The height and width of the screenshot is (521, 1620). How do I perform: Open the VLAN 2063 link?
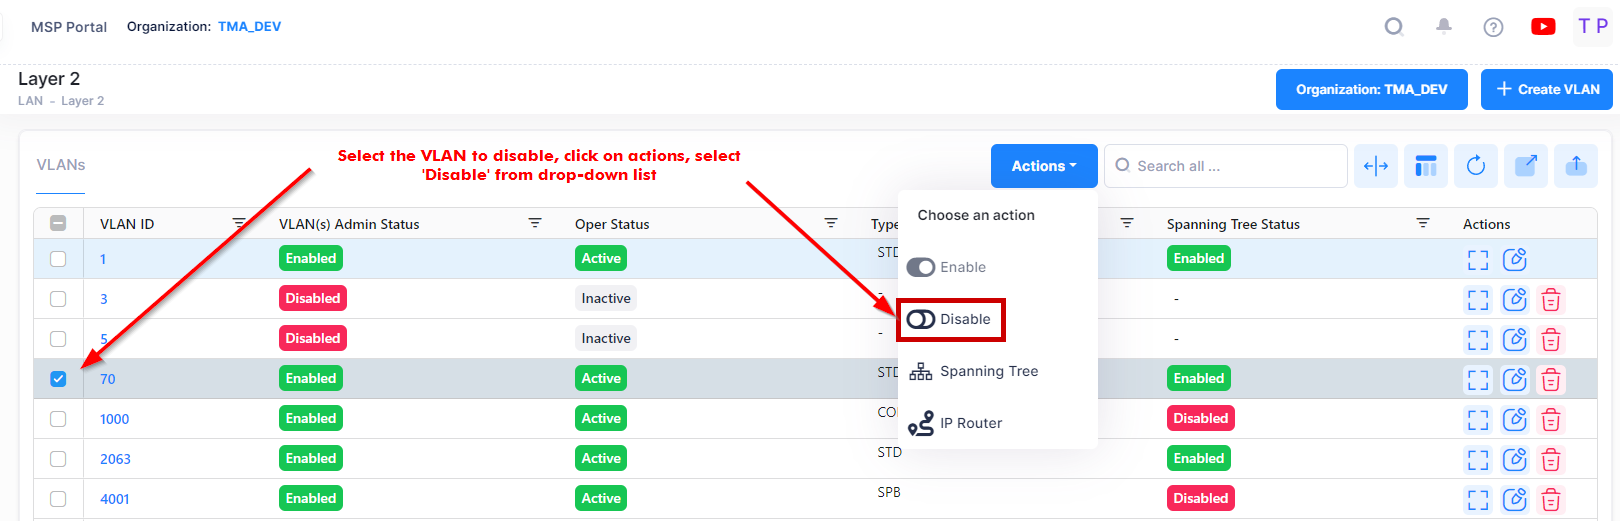click(115, 459)
